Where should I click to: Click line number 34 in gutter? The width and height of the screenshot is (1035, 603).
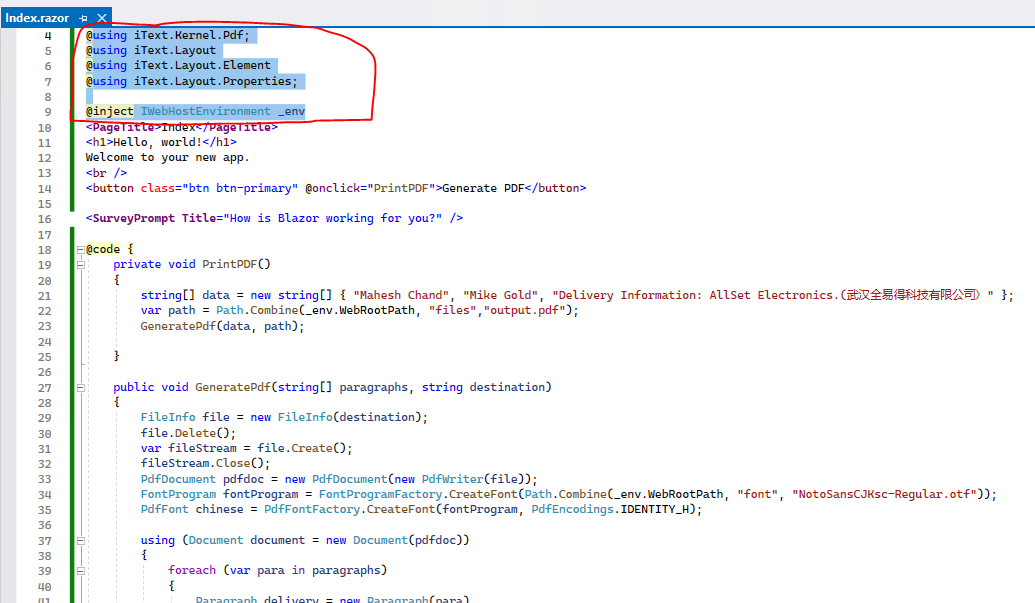(44, 495)
